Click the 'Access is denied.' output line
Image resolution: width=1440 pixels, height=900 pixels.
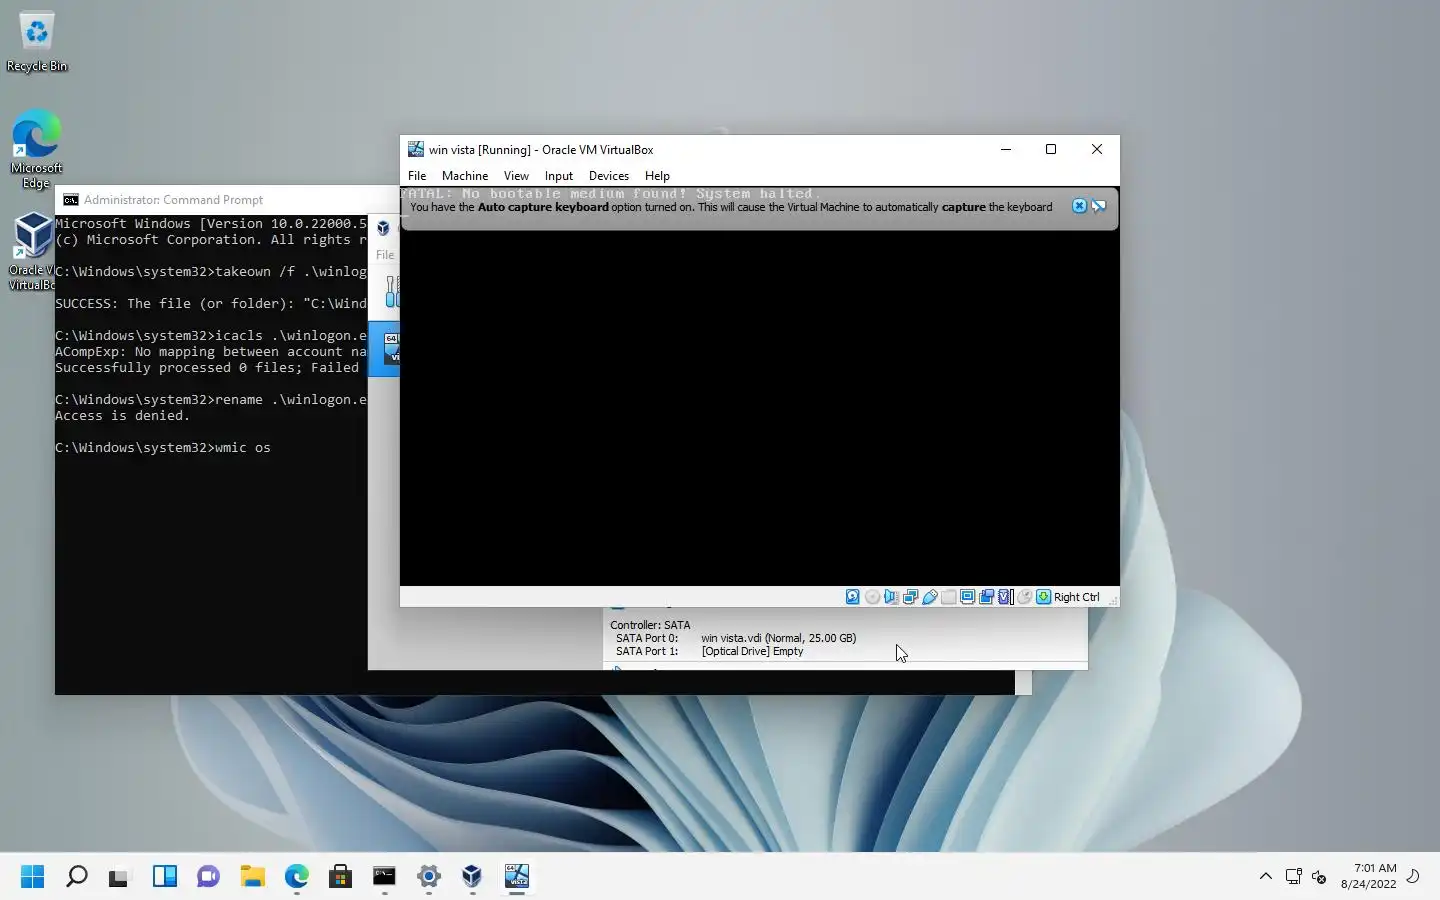(x=122, y=416)
